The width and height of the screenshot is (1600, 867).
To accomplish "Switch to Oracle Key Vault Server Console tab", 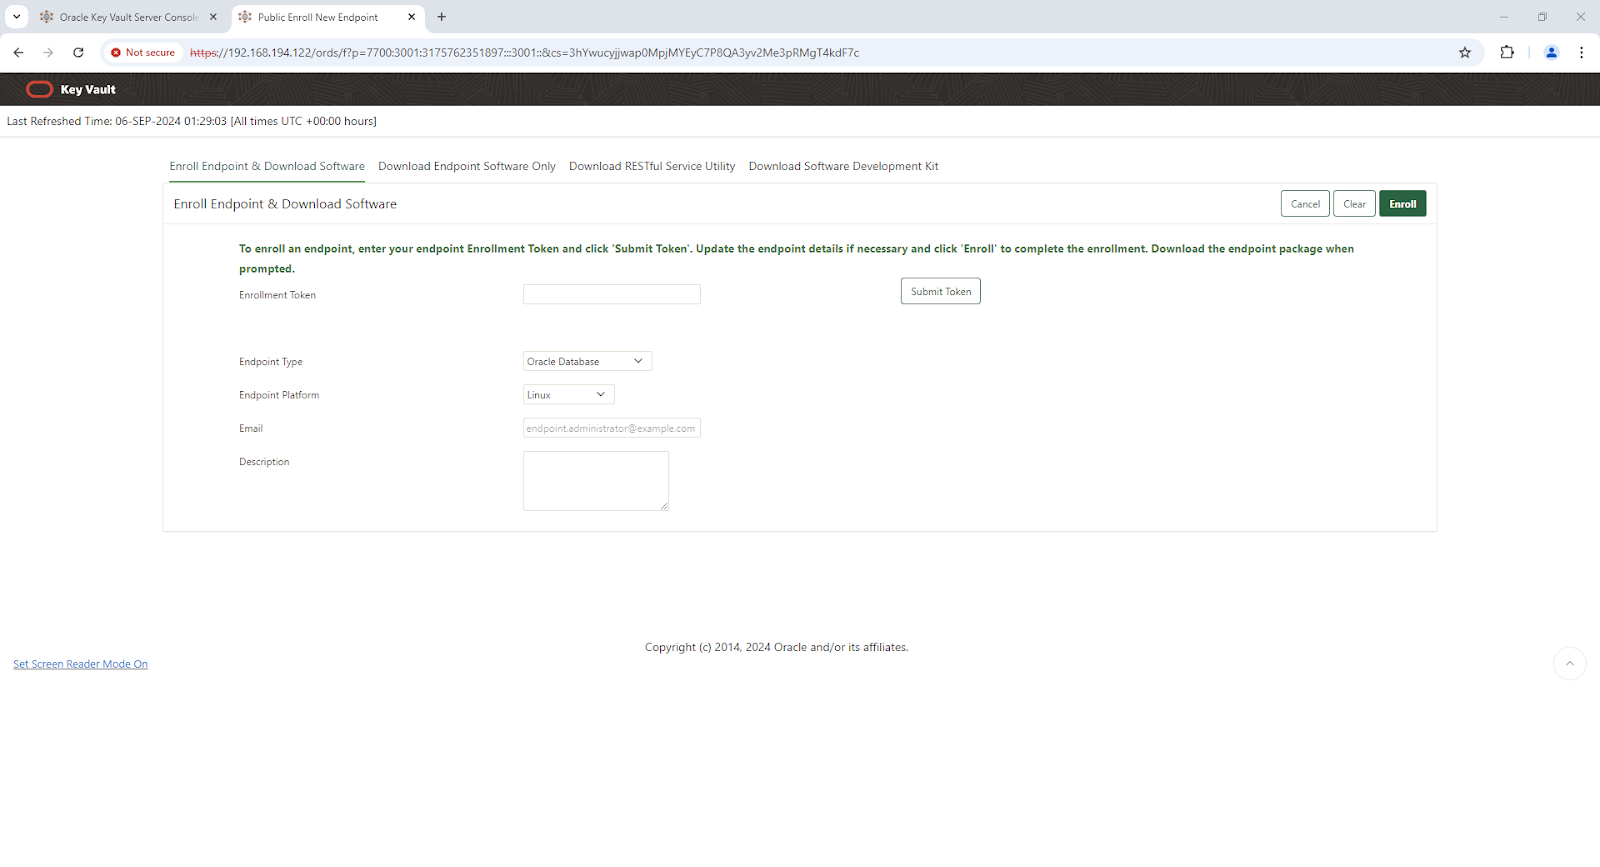I will pos(129,17).
